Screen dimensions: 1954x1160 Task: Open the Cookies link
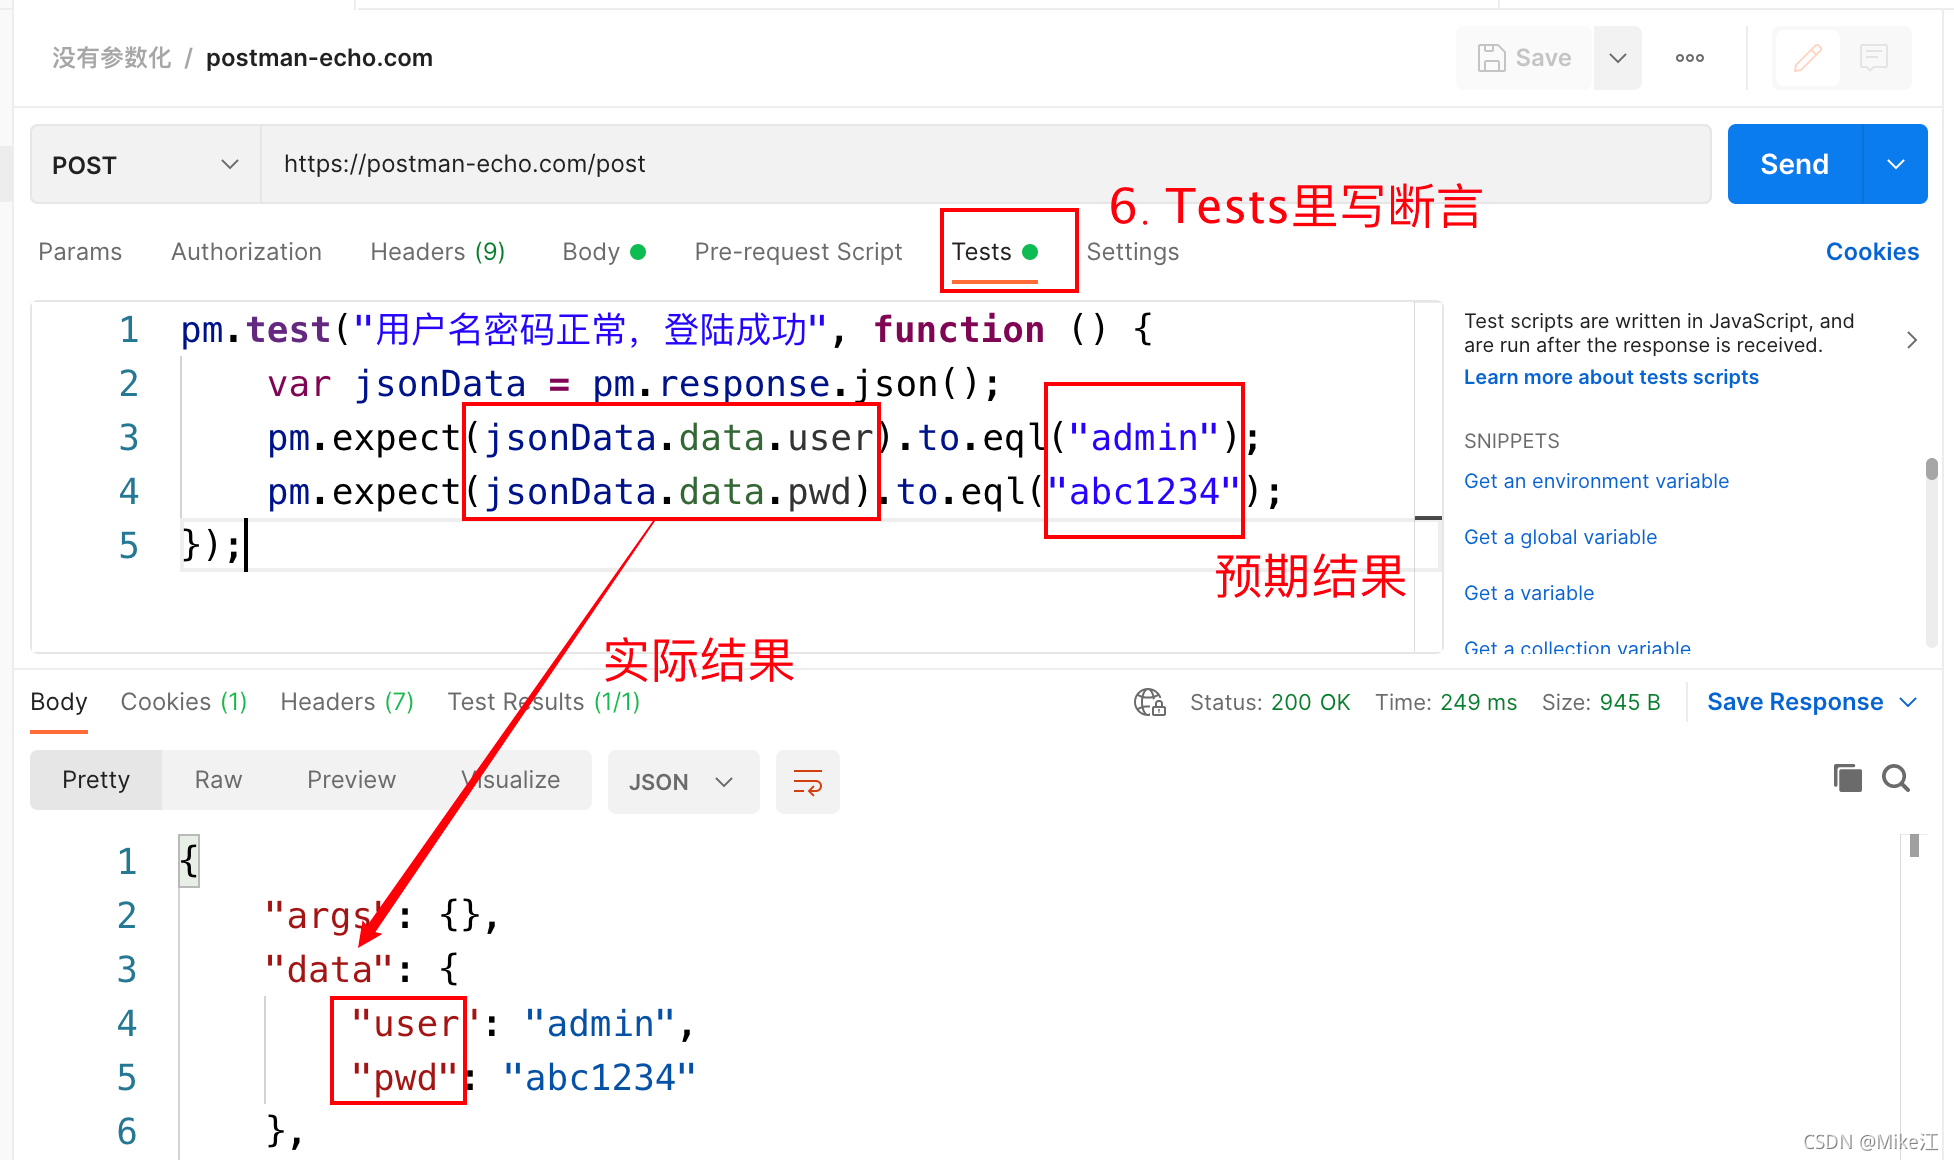[x=1872, y=252]
